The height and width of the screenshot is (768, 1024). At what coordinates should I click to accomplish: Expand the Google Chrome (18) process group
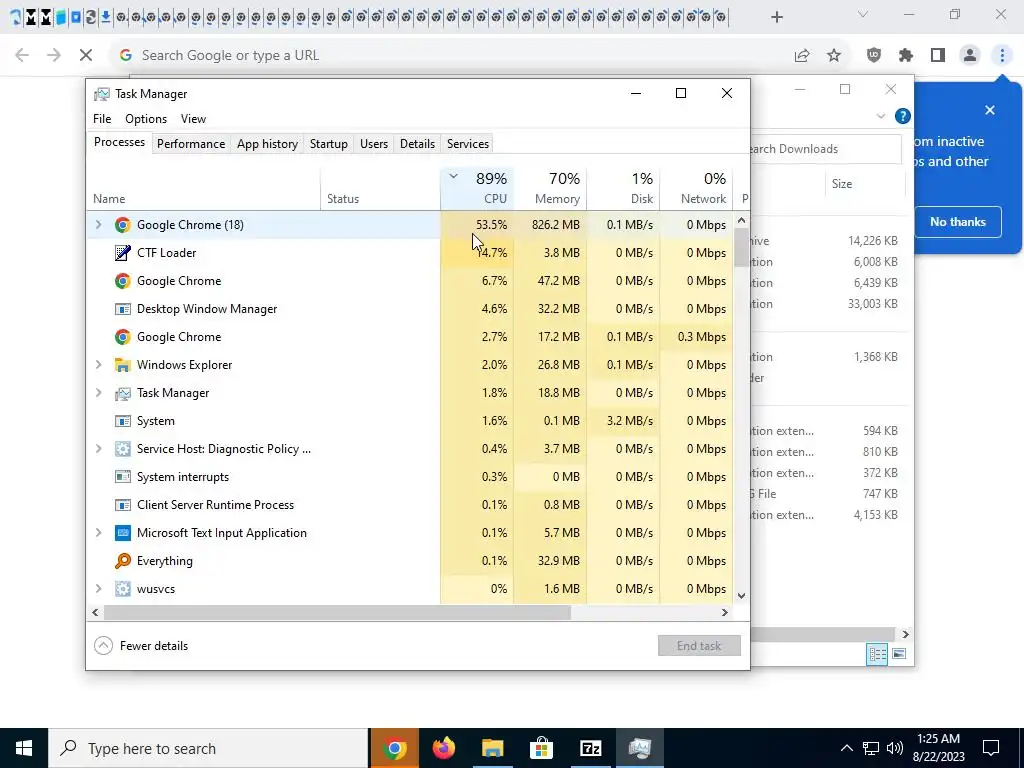(x=99, y=225)
